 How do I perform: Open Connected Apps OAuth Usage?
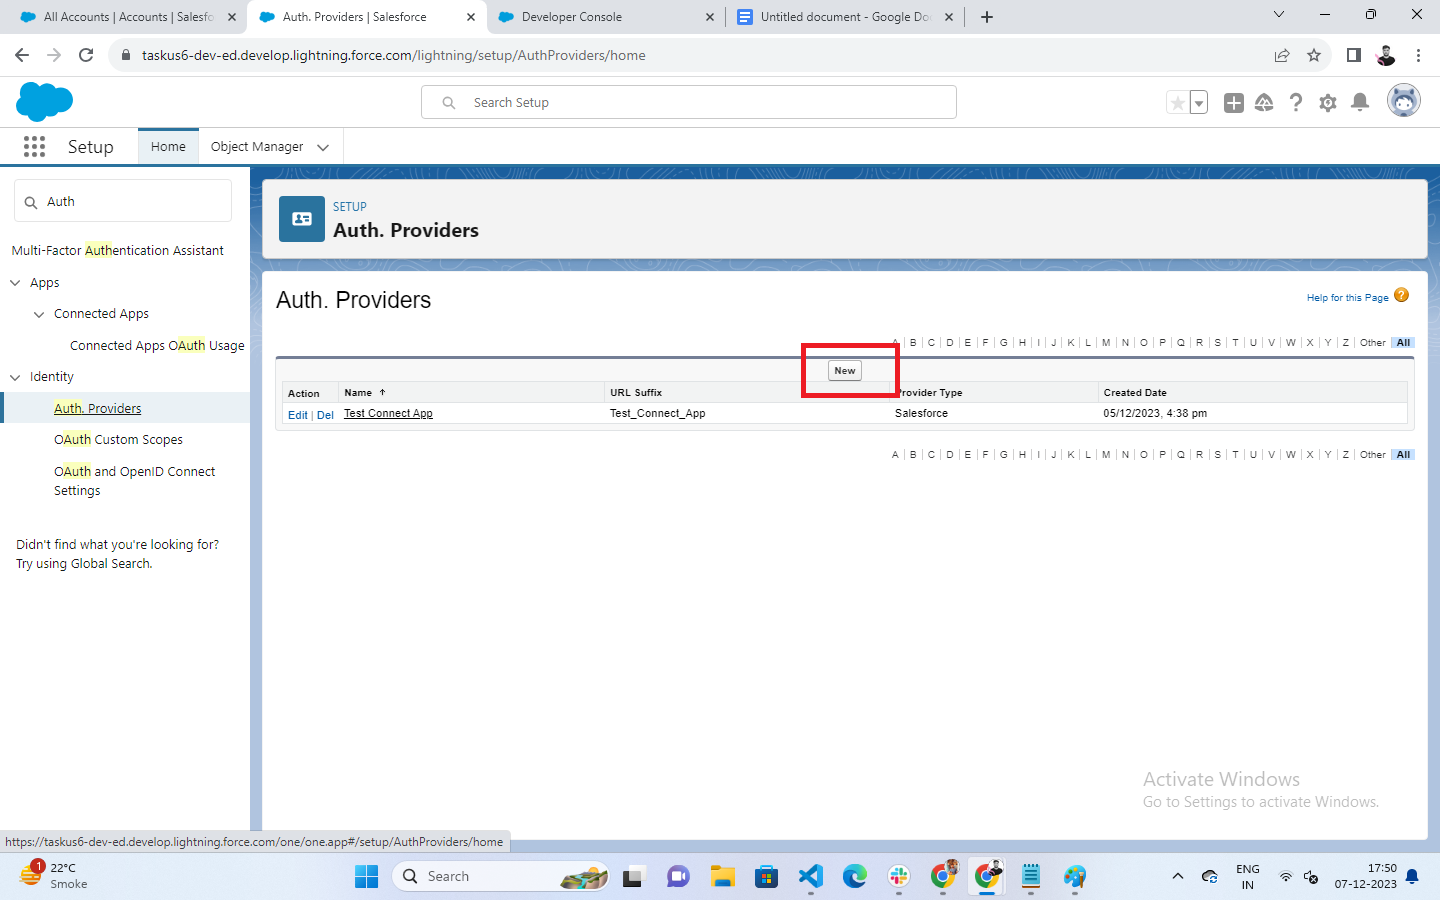(x=157, y=346)
